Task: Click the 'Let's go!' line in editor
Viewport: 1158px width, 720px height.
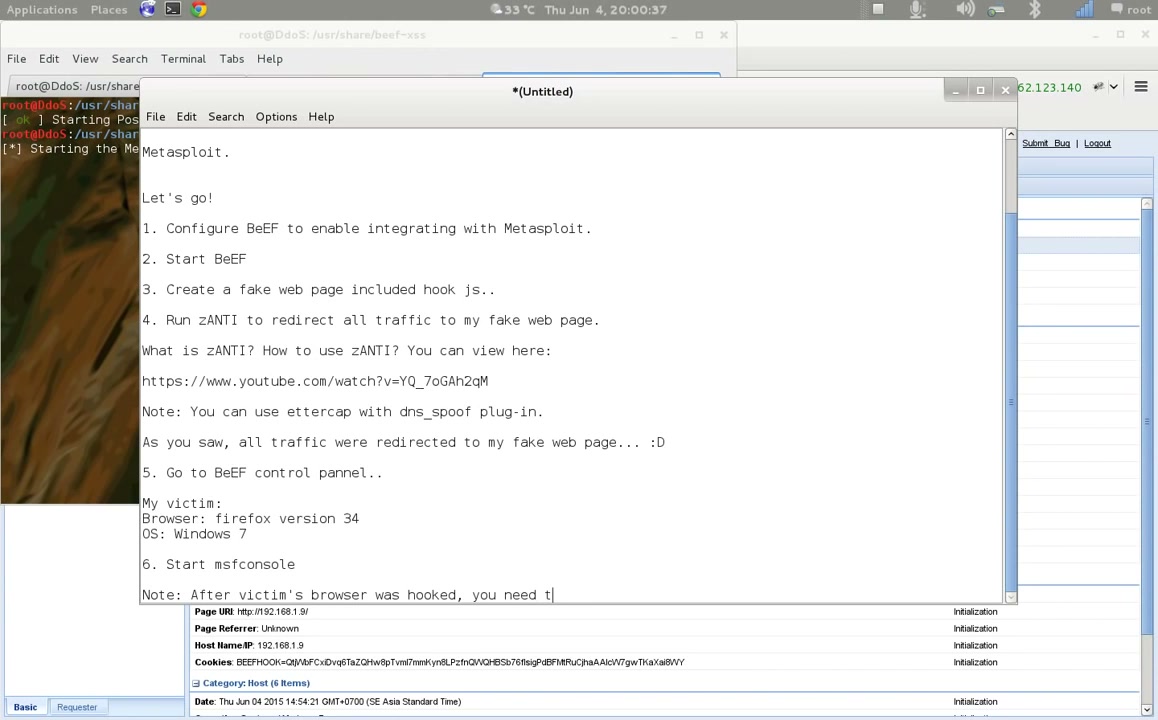Action: pyautogui.click(x=177, y=198)
